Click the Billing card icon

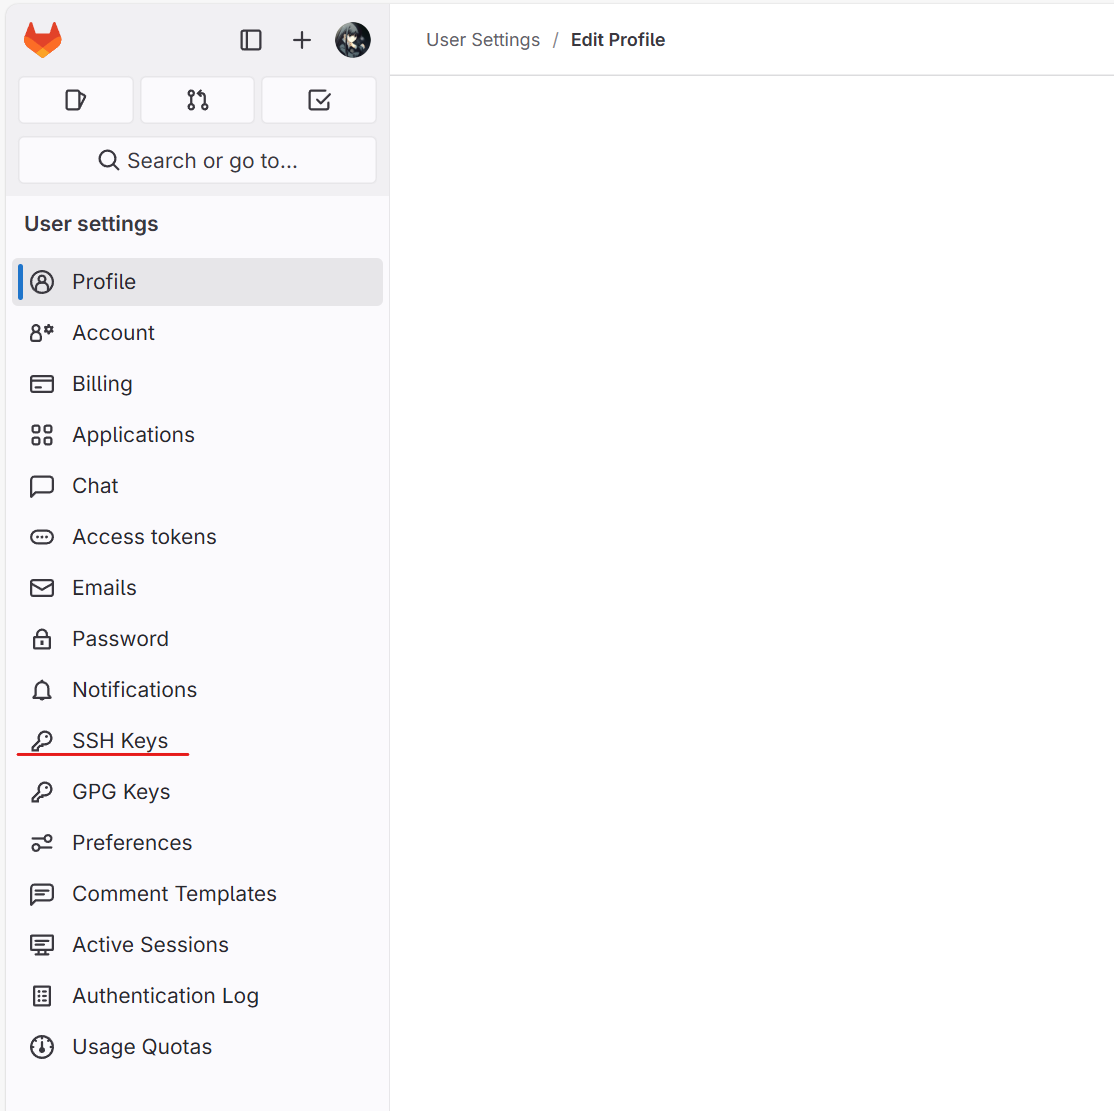point(42,384)
